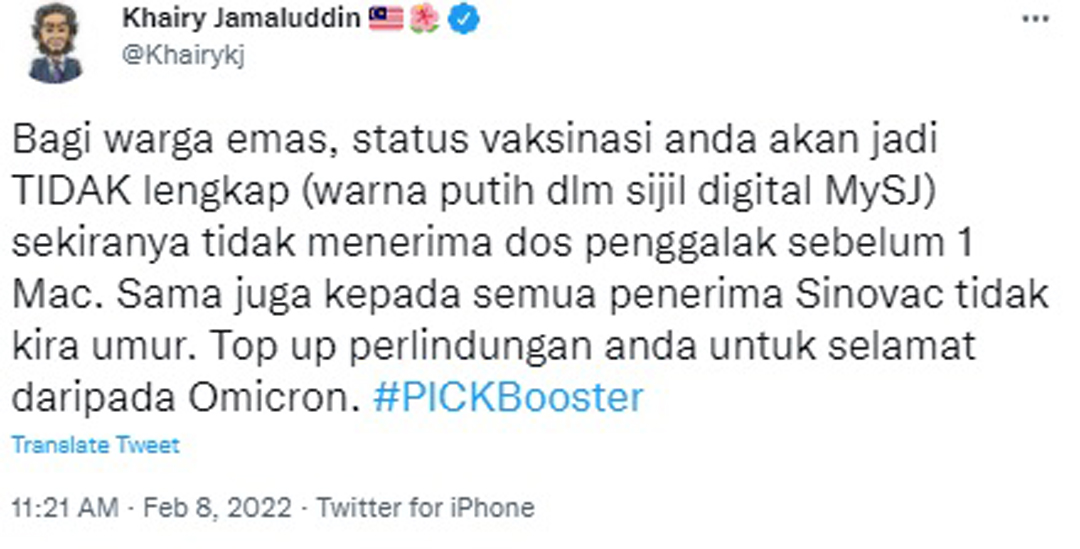
Task: Click the blue verified badge
Action: [464, 19]
